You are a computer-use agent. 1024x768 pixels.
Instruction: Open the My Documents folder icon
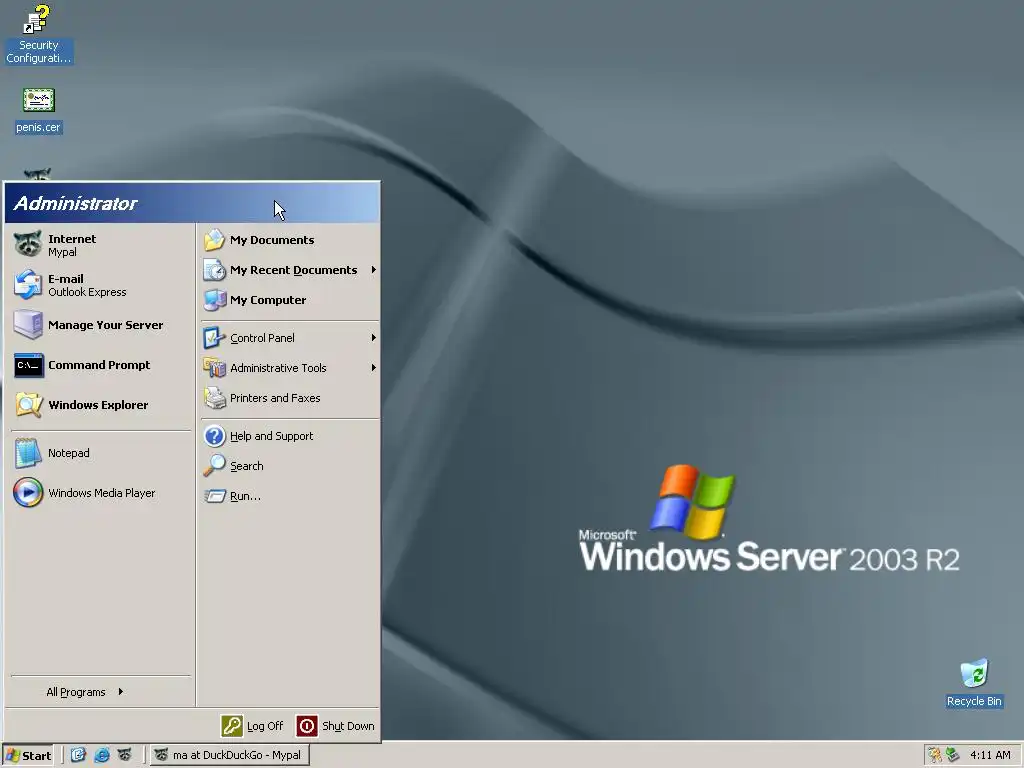(214, 240)
